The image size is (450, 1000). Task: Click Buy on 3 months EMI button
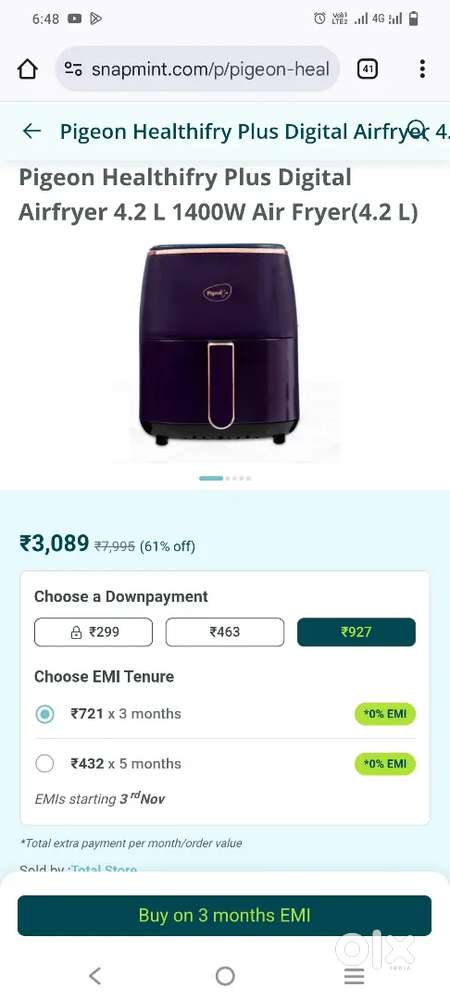tap(224, 915)
